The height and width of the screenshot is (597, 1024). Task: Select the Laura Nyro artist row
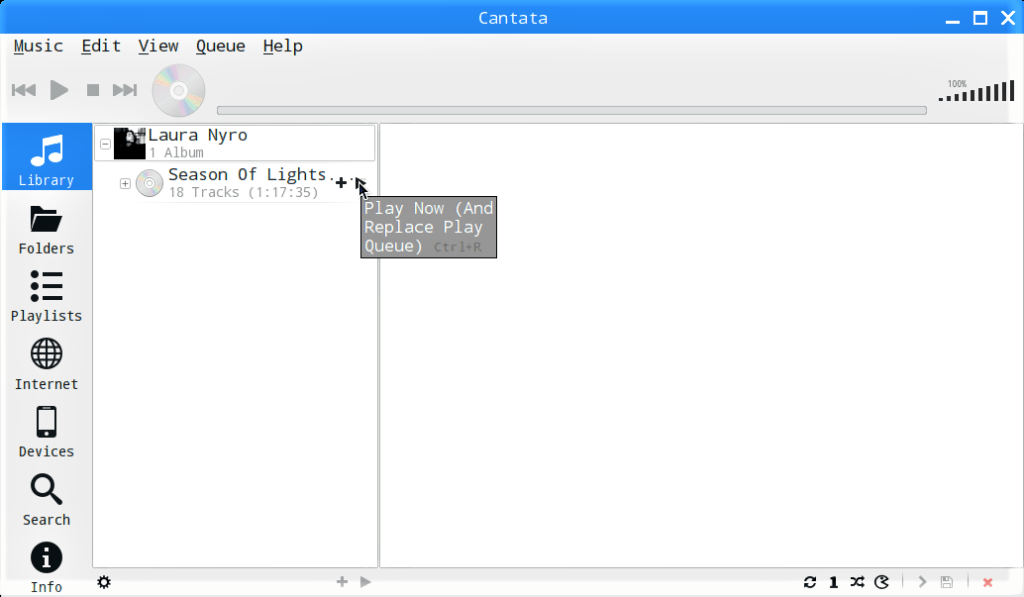point(235,143)
